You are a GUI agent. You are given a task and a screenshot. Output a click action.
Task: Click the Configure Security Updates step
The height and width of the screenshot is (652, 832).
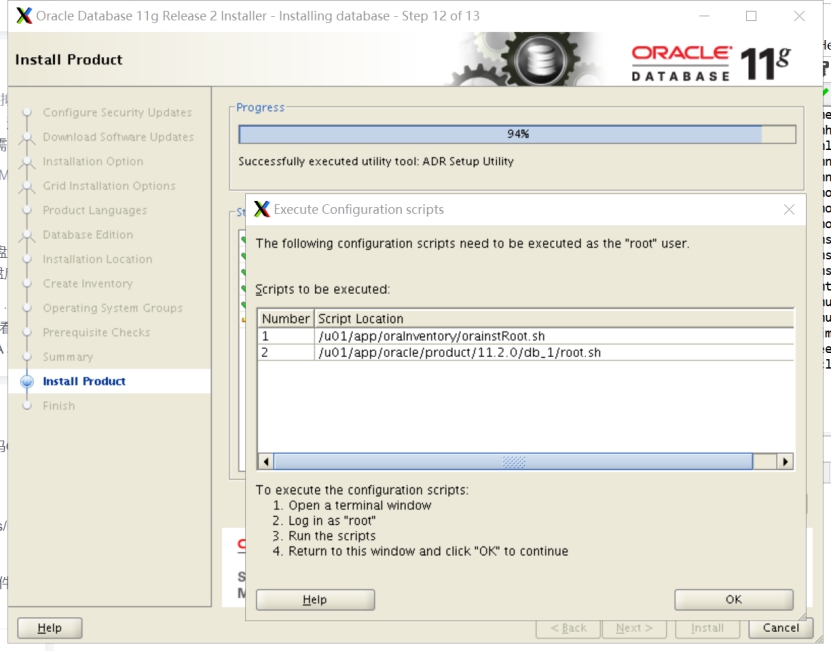117,113
